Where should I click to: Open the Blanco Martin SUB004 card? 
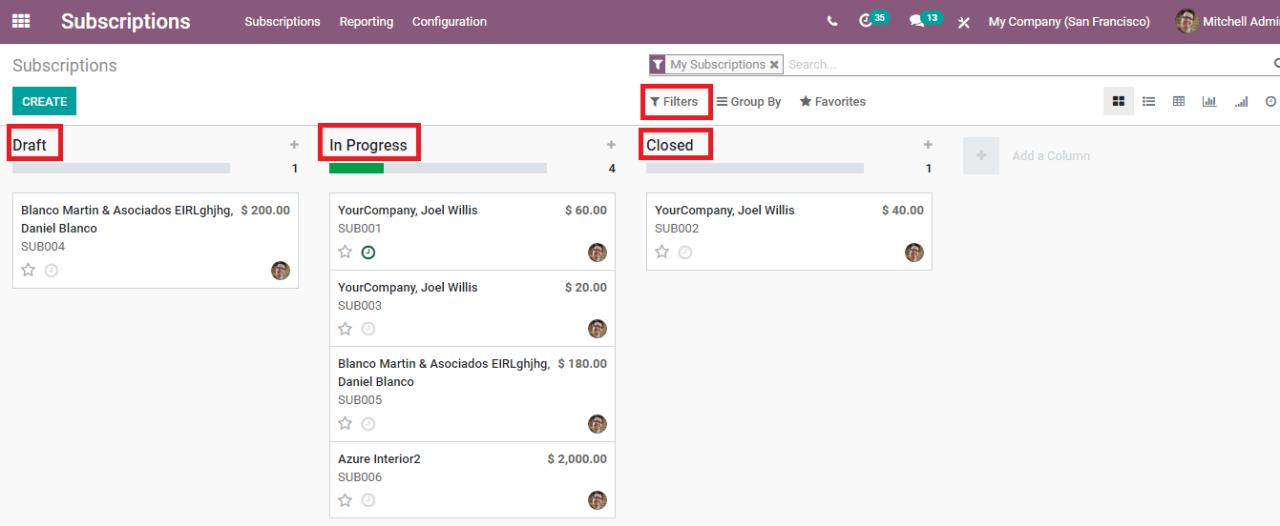155,240
